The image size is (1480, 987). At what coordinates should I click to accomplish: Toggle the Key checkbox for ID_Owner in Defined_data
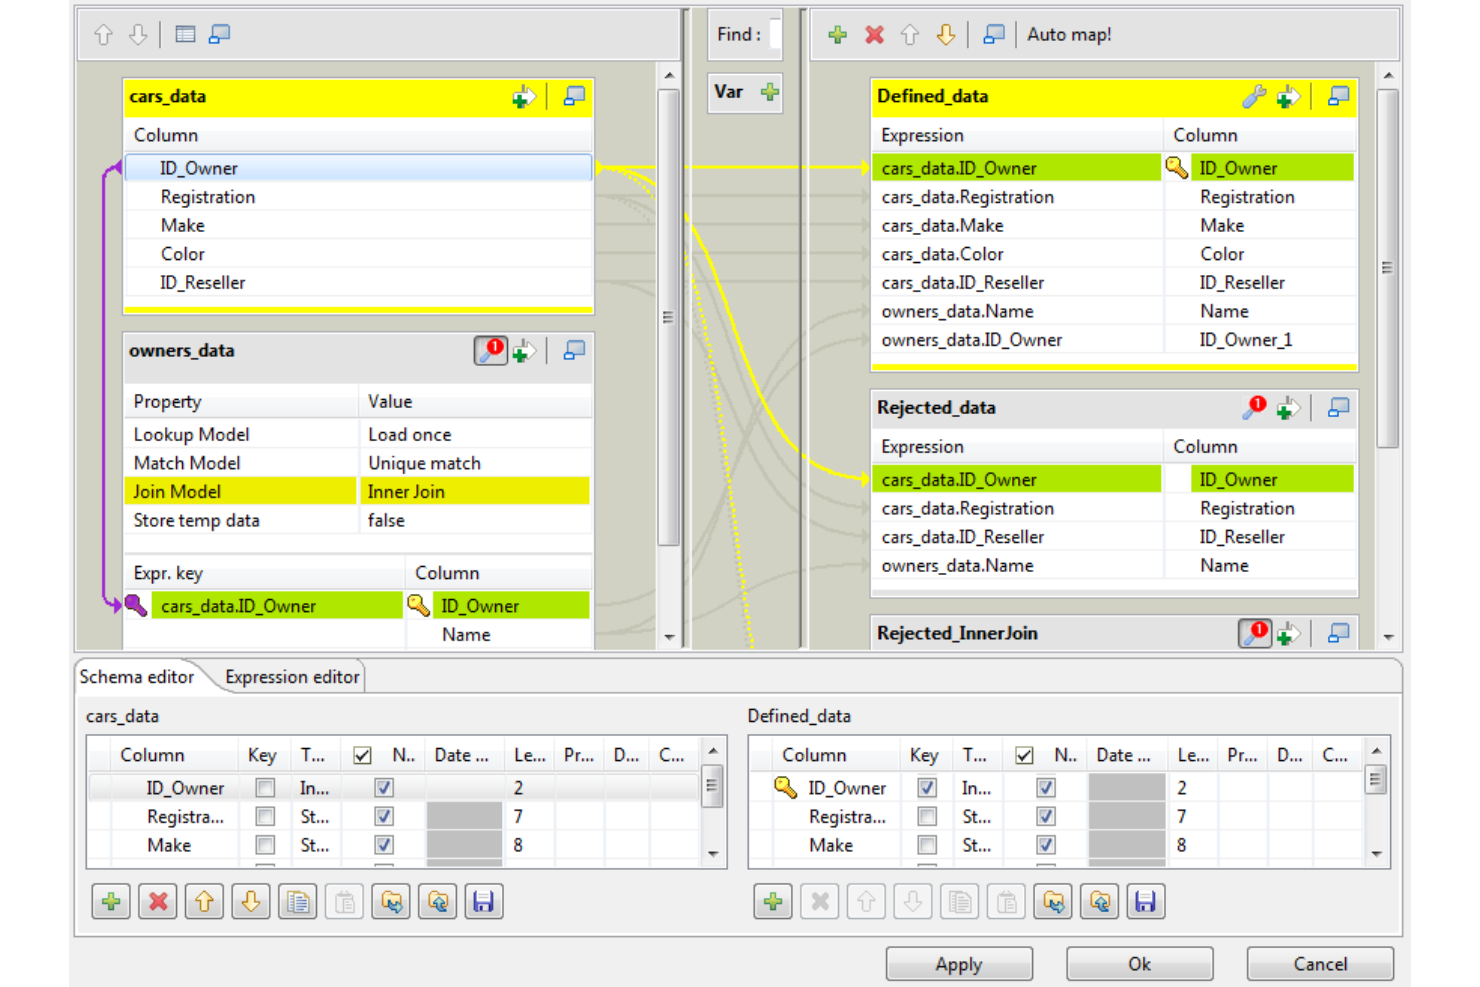(x=925, y=787)
